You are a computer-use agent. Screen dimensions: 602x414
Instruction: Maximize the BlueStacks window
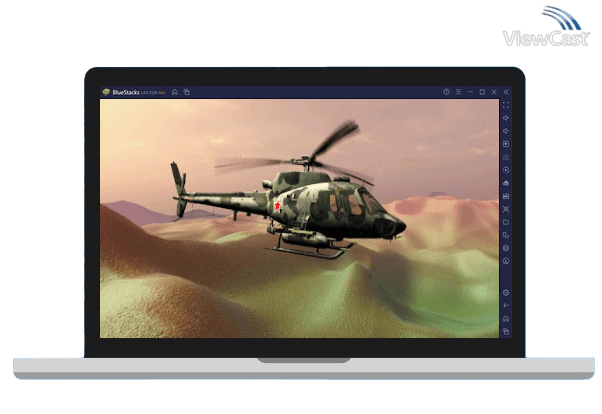click(482, 92)
